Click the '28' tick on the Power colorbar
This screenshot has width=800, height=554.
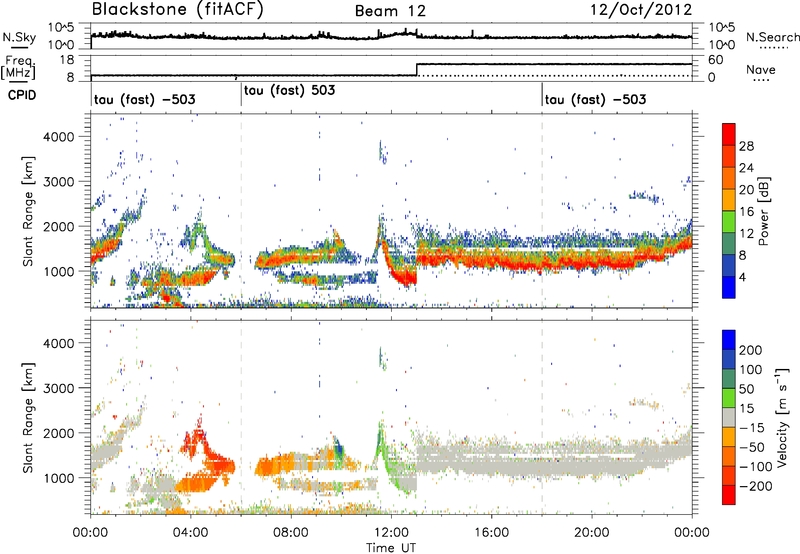coord(746,146)
